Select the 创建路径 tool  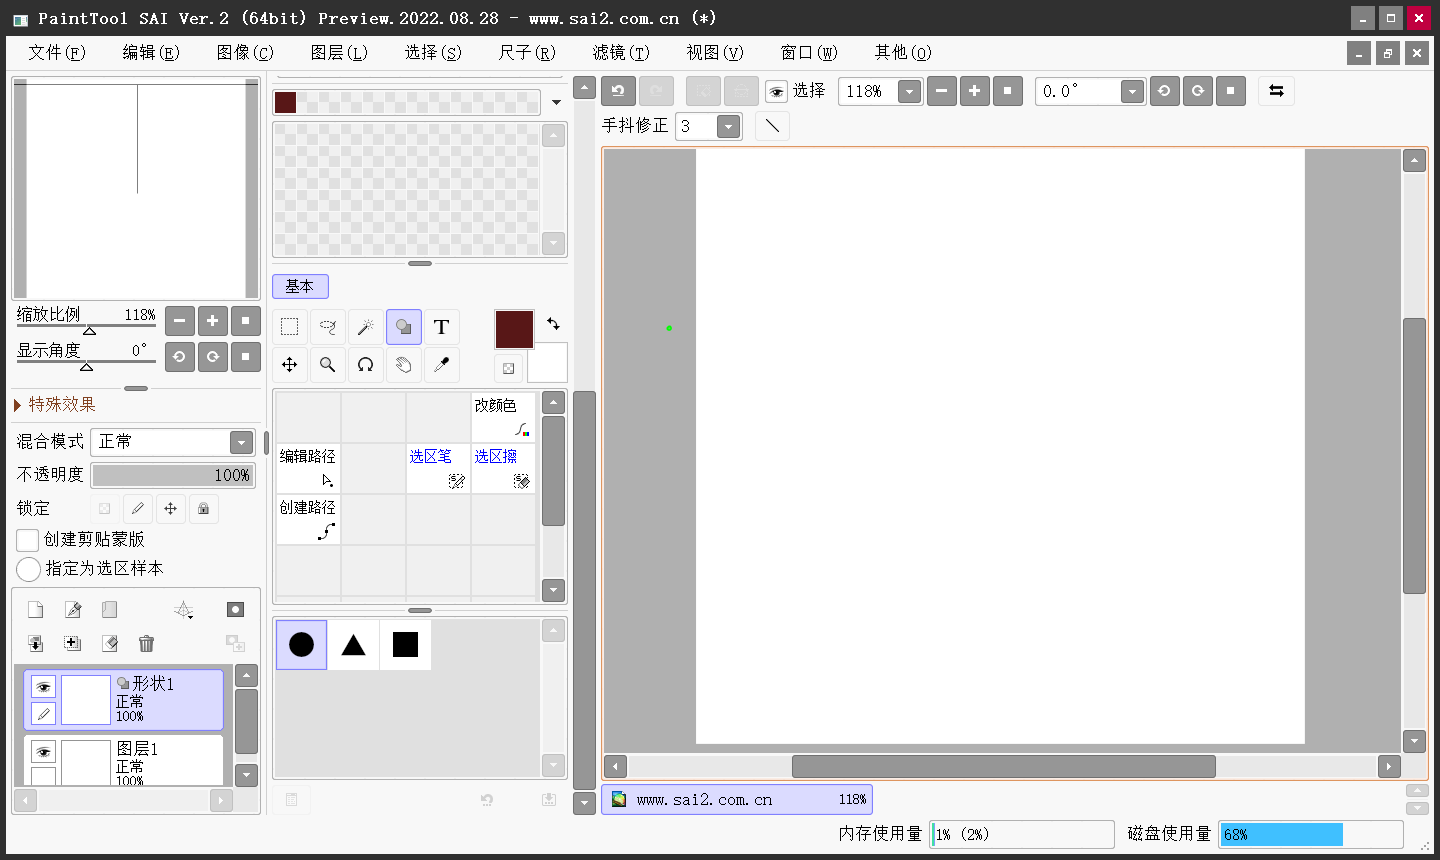[x=308, y=519]
